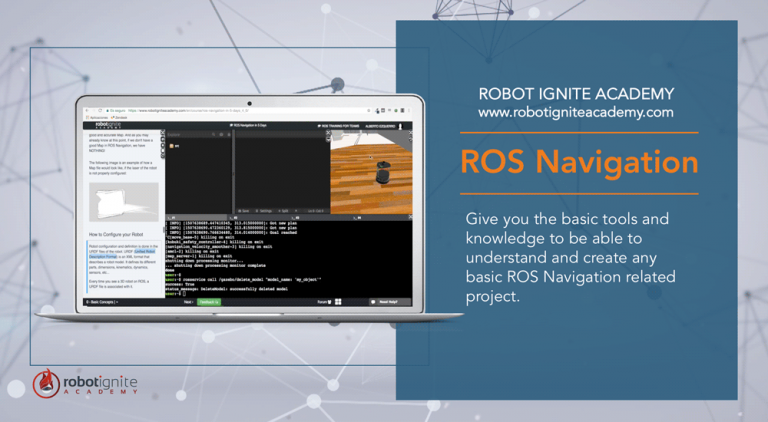Click the map example image in the notebook

[124, 203]
